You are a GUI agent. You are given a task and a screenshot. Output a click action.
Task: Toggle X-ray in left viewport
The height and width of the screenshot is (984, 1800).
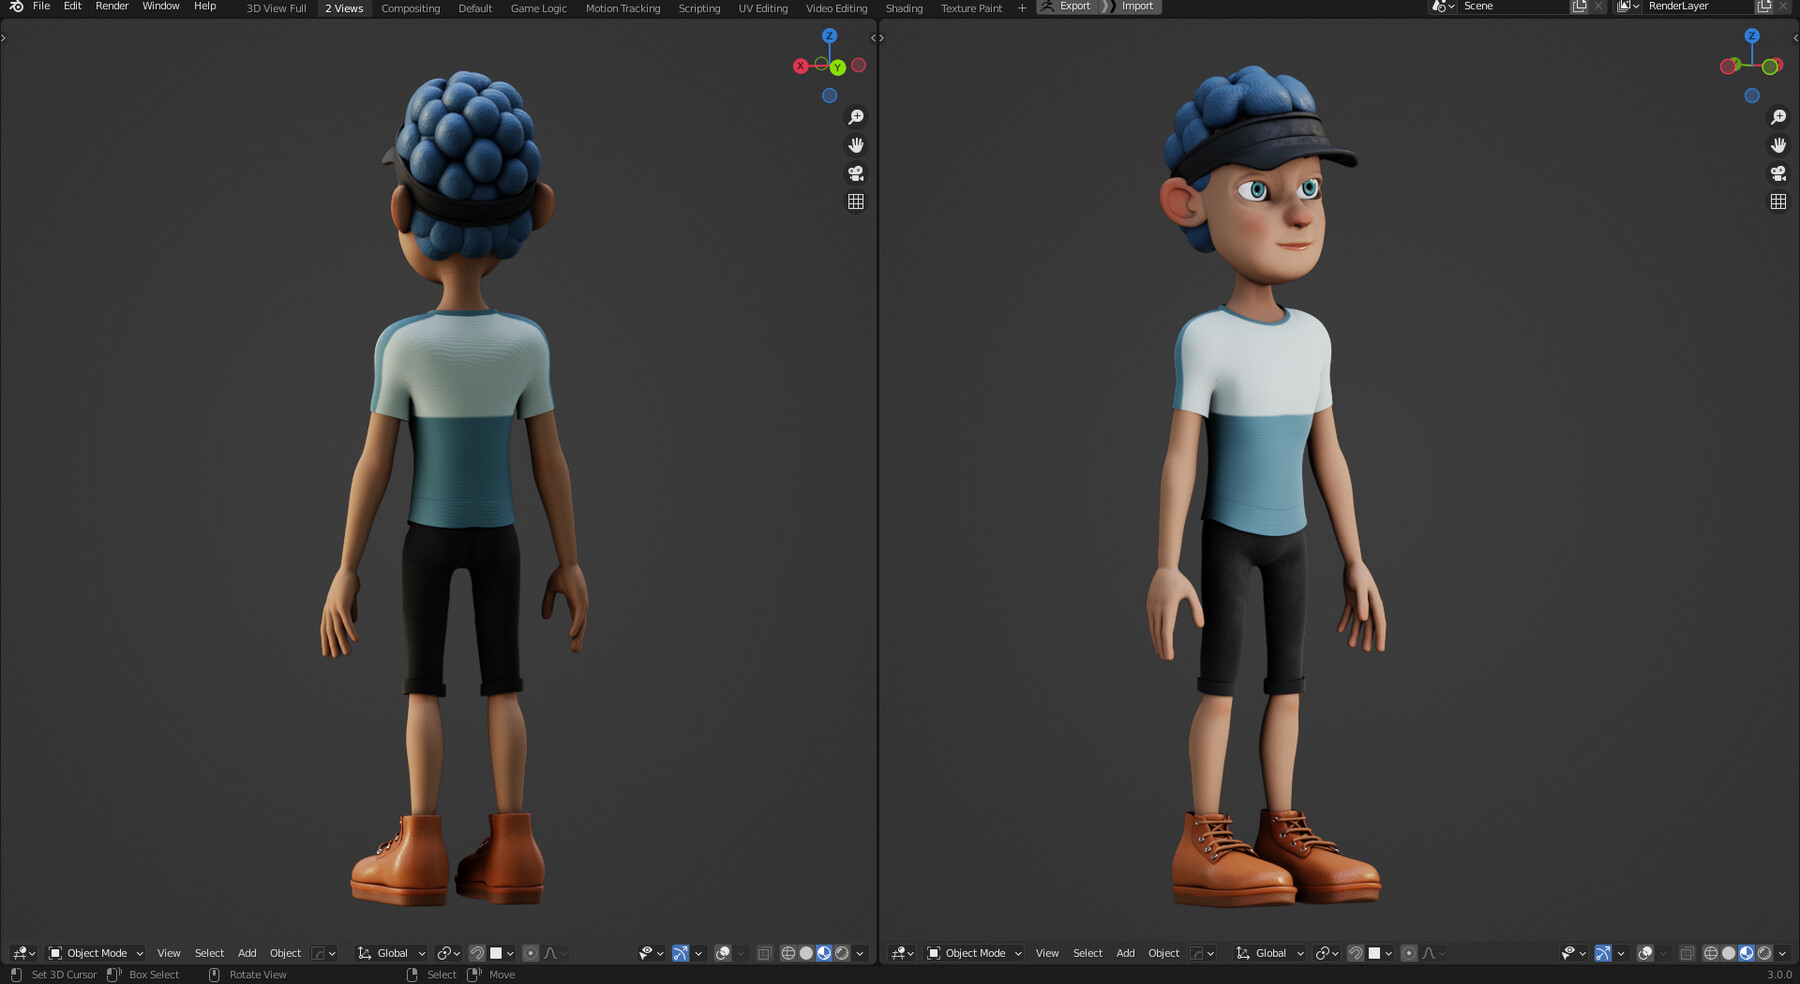click(x=764, y=953)
